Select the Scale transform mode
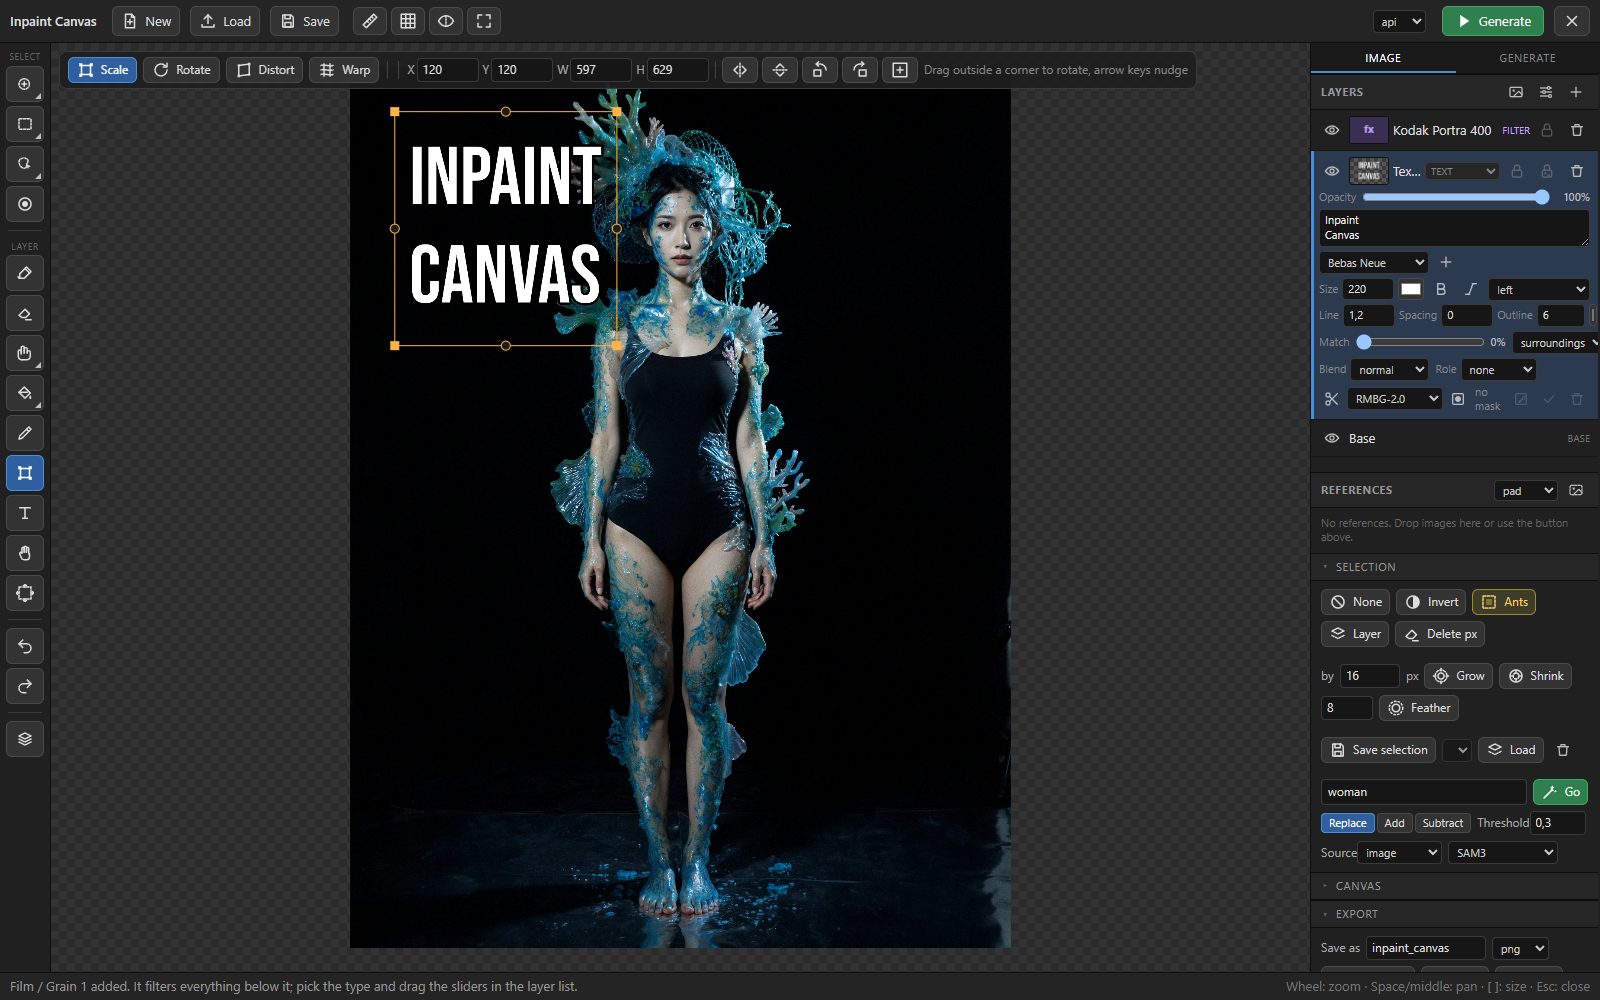This screenshot has height=1000, width=1600. [x=102, y=70]
